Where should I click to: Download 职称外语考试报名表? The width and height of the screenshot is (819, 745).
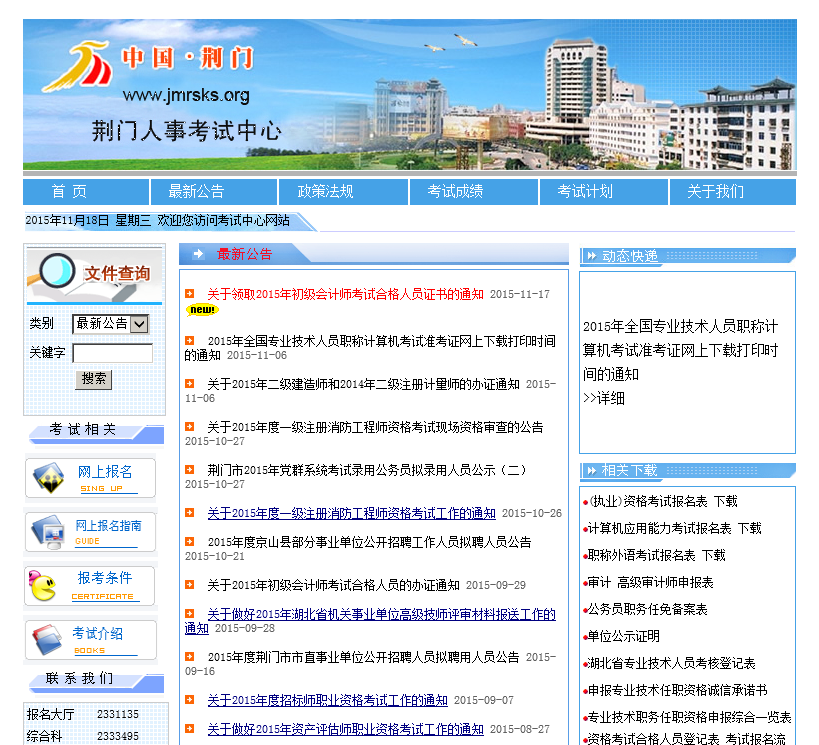[x=657, y=555]
